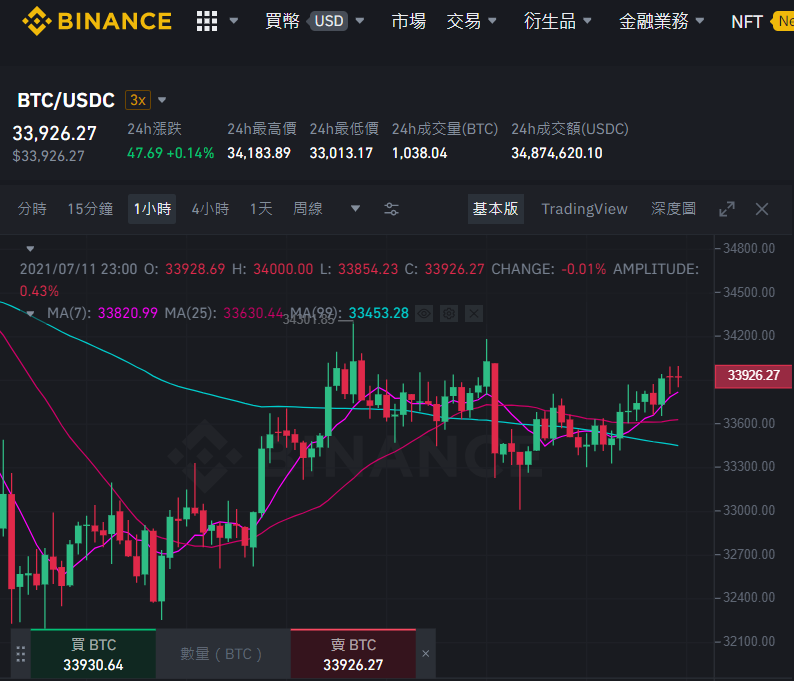The image size is (794, 681).
Task: Switch to the 15分鐘 interval
Action: coord(90,209)
